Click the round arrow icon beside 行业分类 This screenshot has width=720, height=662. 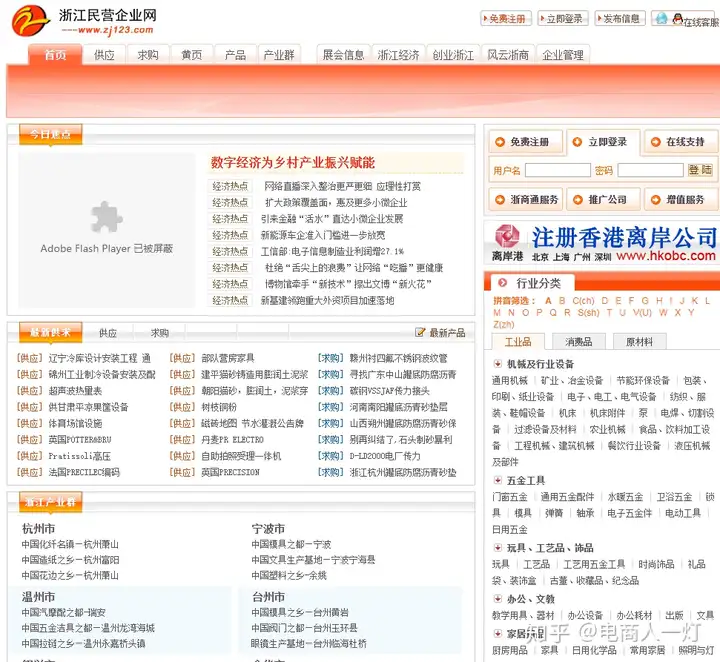[502, 282]
